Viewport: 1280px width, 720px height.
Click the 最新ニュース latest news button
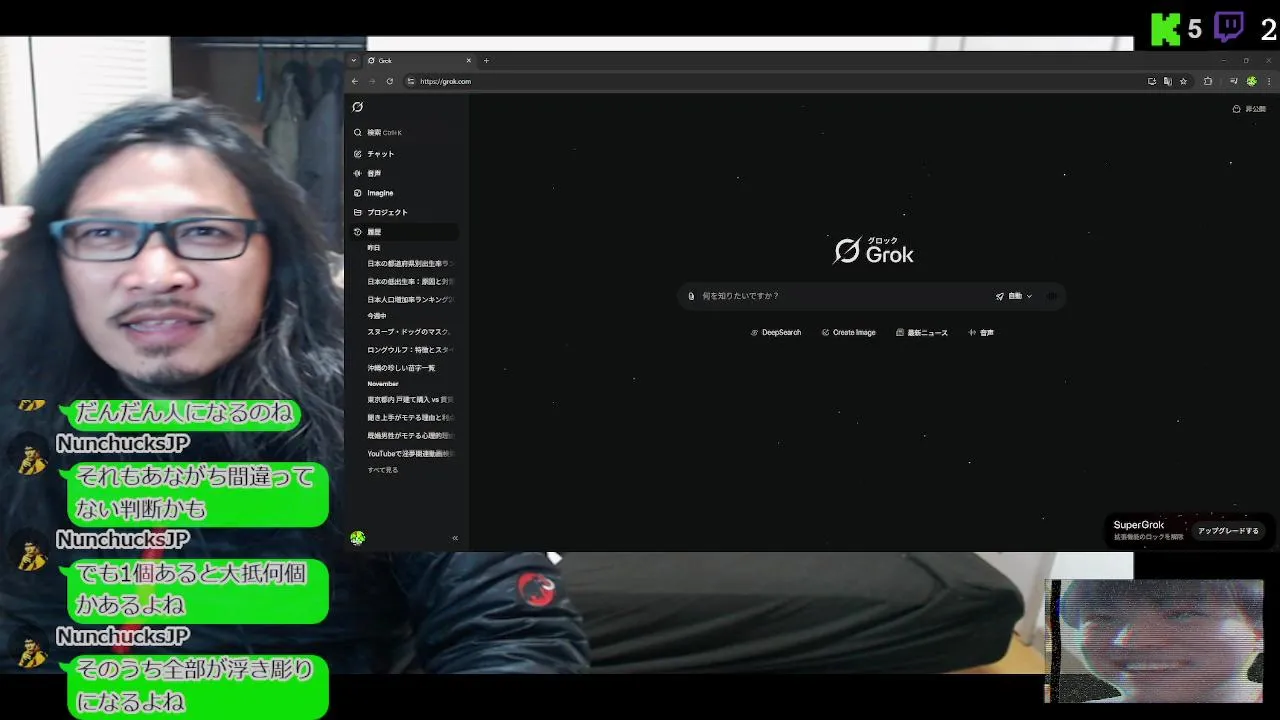coord(922,333)
